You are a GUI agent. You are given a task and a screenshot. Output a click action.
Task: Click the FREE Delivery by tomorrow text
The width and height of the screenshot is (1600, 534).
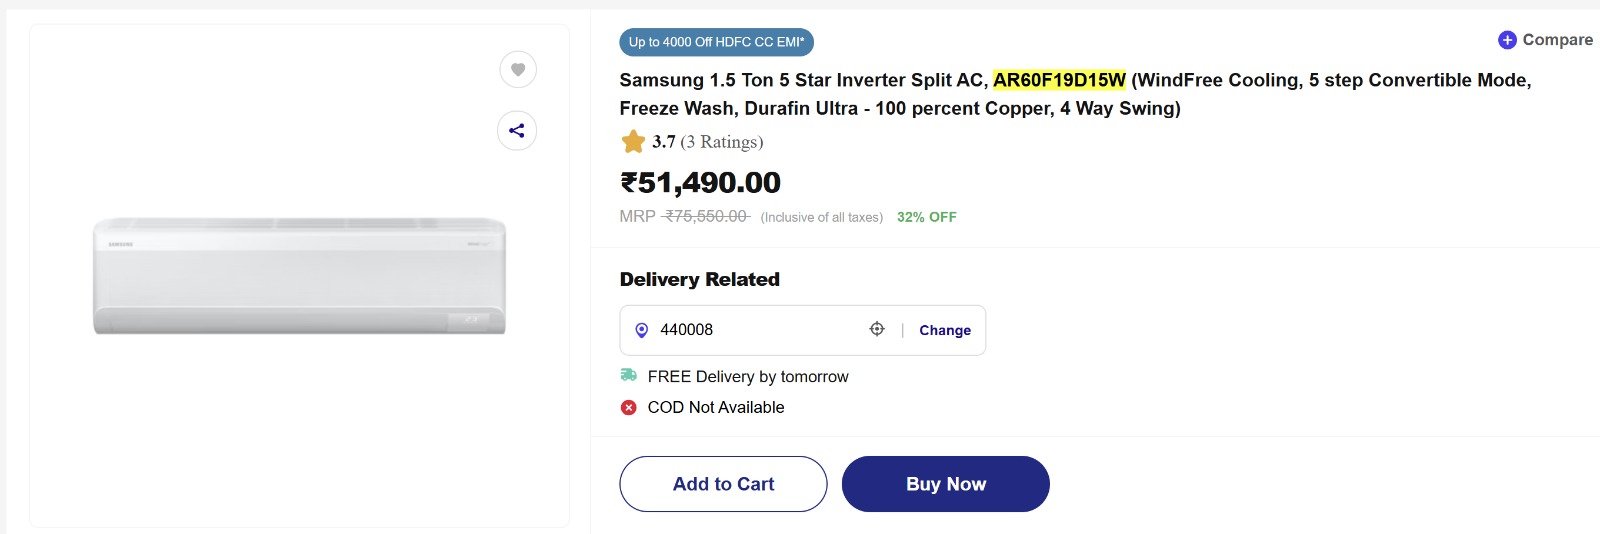tap(748, 377)
